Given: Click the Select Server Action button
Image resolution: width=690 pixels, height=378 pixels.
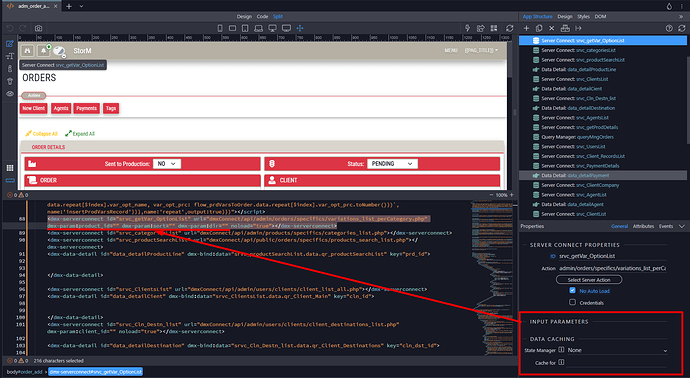Looking at the screenshot, I should pyautogui.click(x=589, y=279).
